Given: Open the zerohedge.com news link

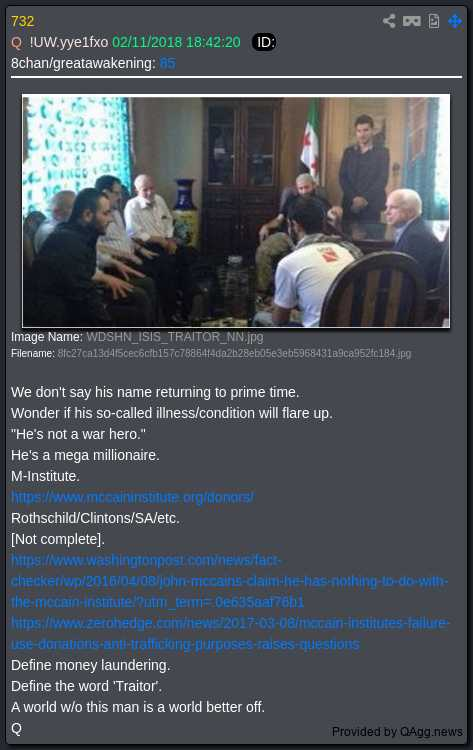Looking at the screenshot, I should coord(231,634).
